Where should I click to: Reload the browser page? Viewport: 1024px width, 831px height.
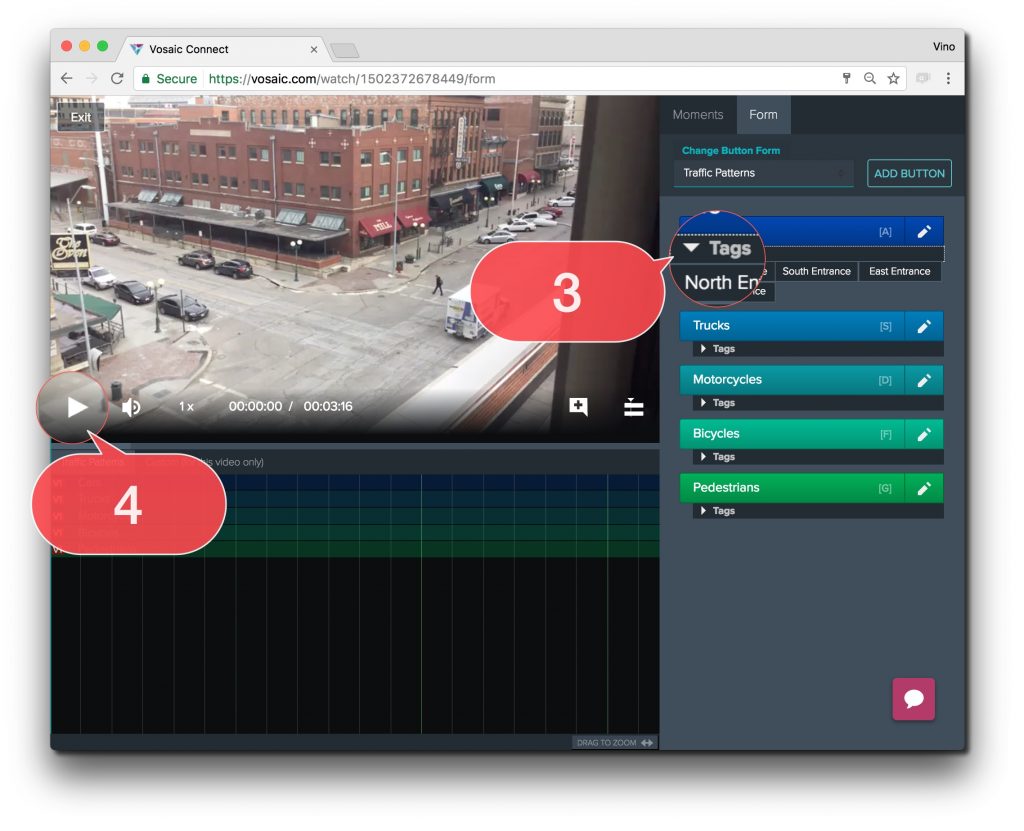[x=117, y=78]
